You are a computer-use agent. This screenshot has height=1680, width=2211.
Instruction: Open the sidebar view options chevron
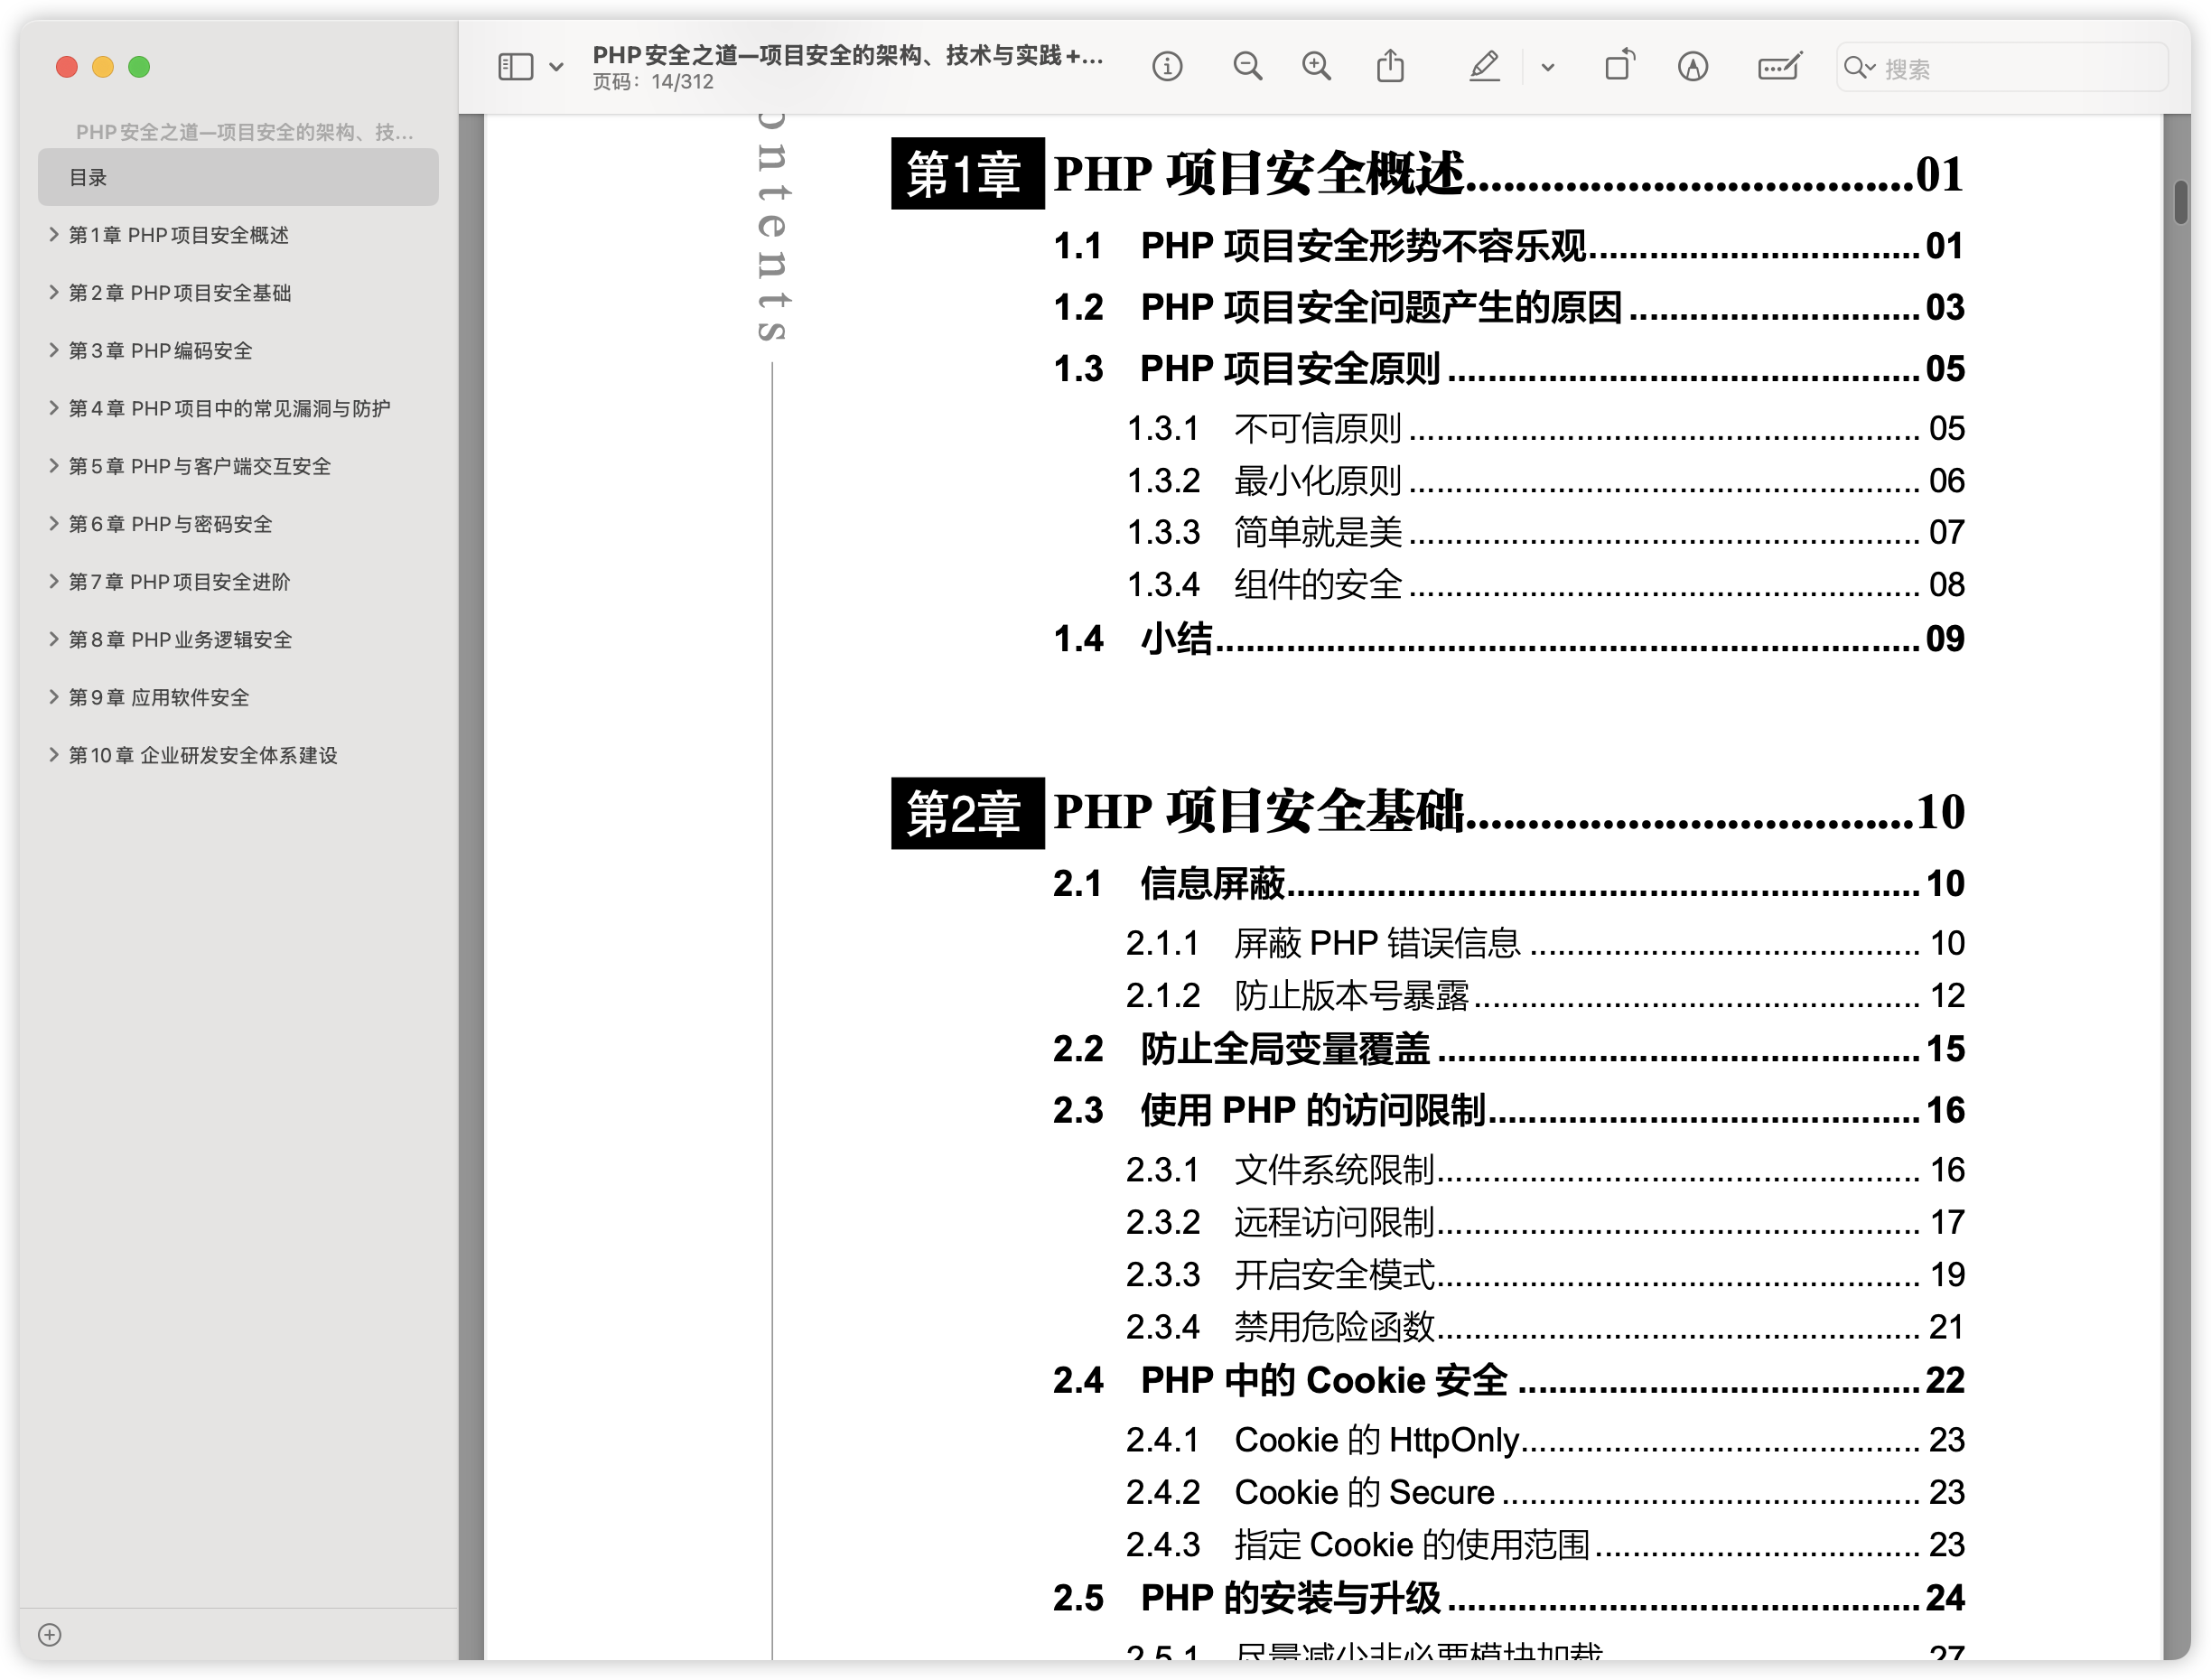pyautogui.click(x=557, y=65)
